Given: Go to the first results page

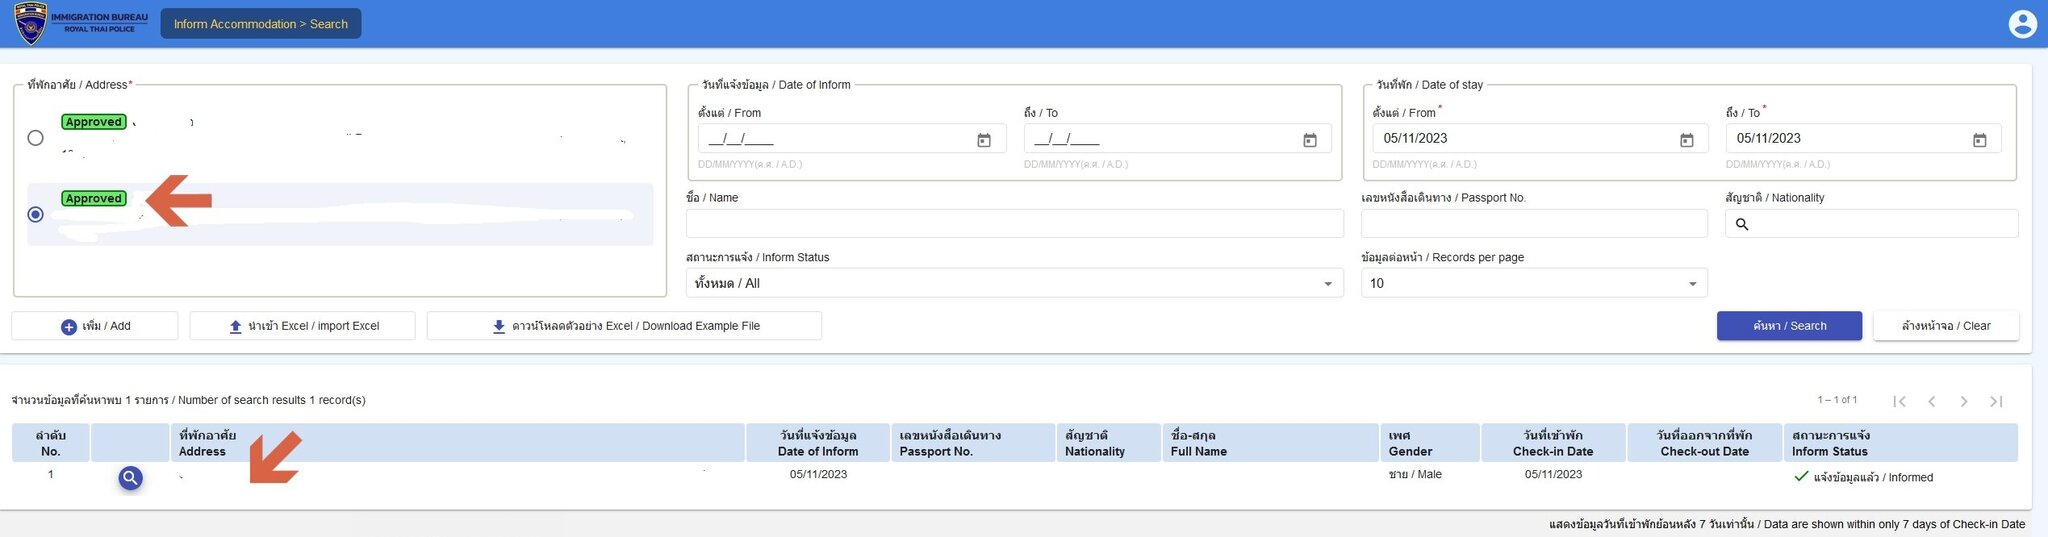Looking at the screenshot, I should coord(1899,401).
